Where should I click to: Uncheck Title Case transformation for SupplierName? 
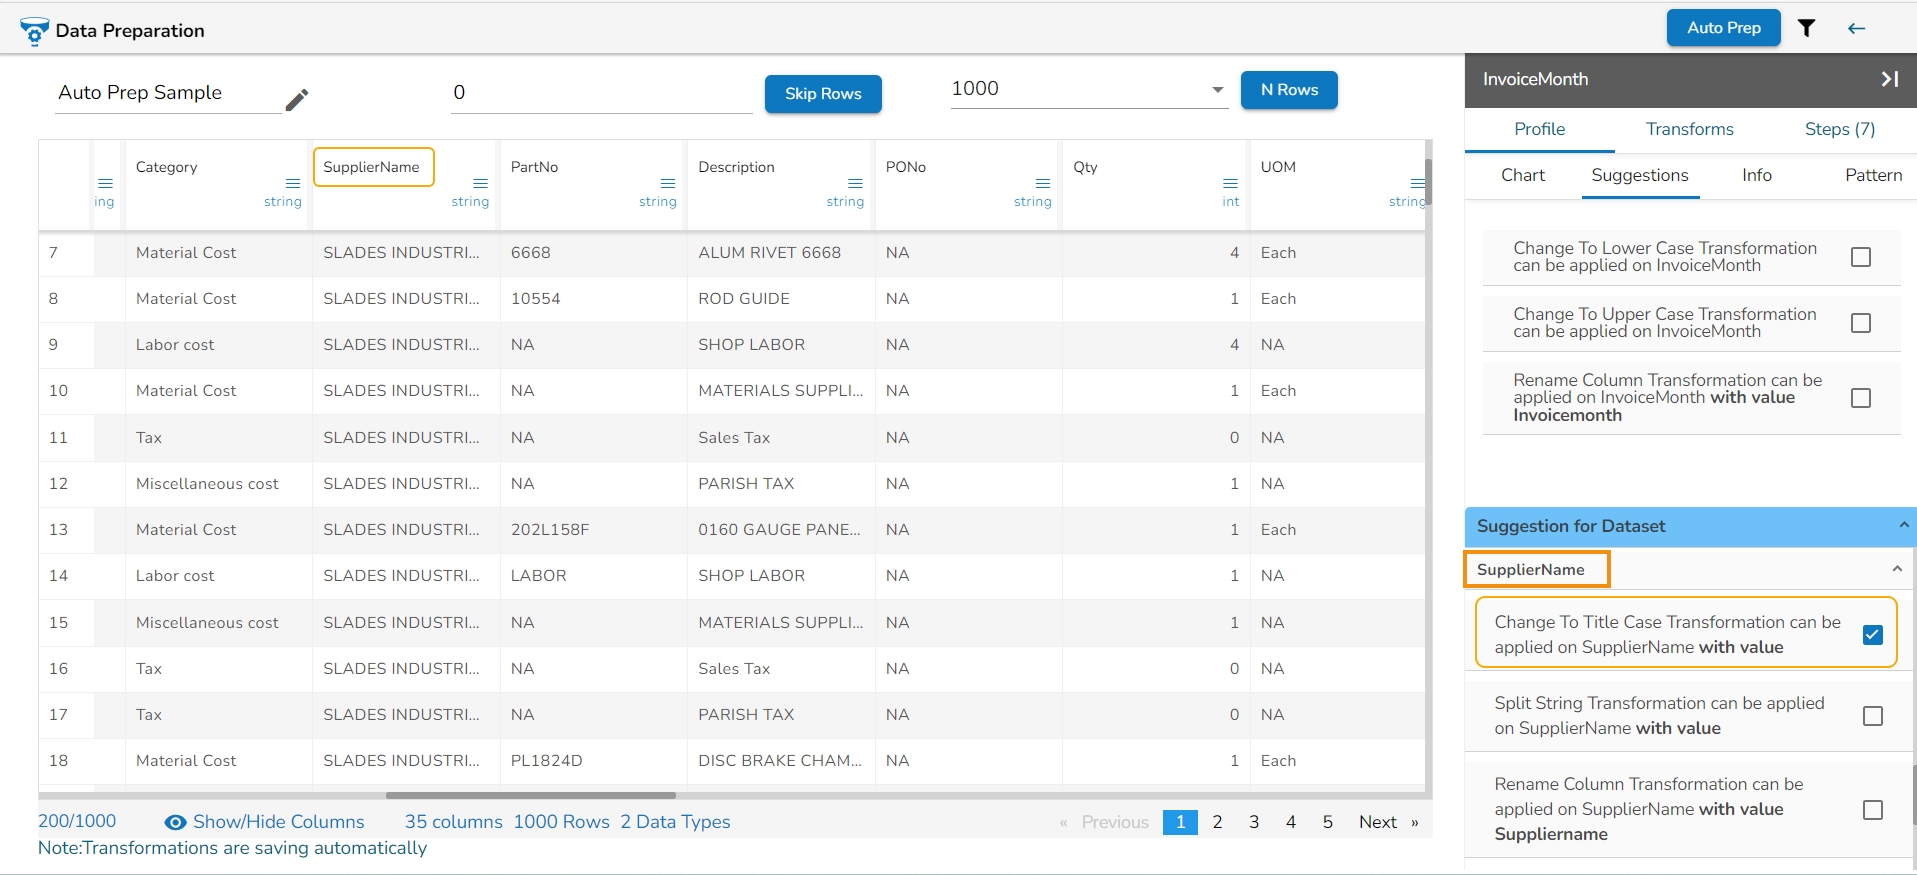pyautogui.click(x=1872, y=635)
